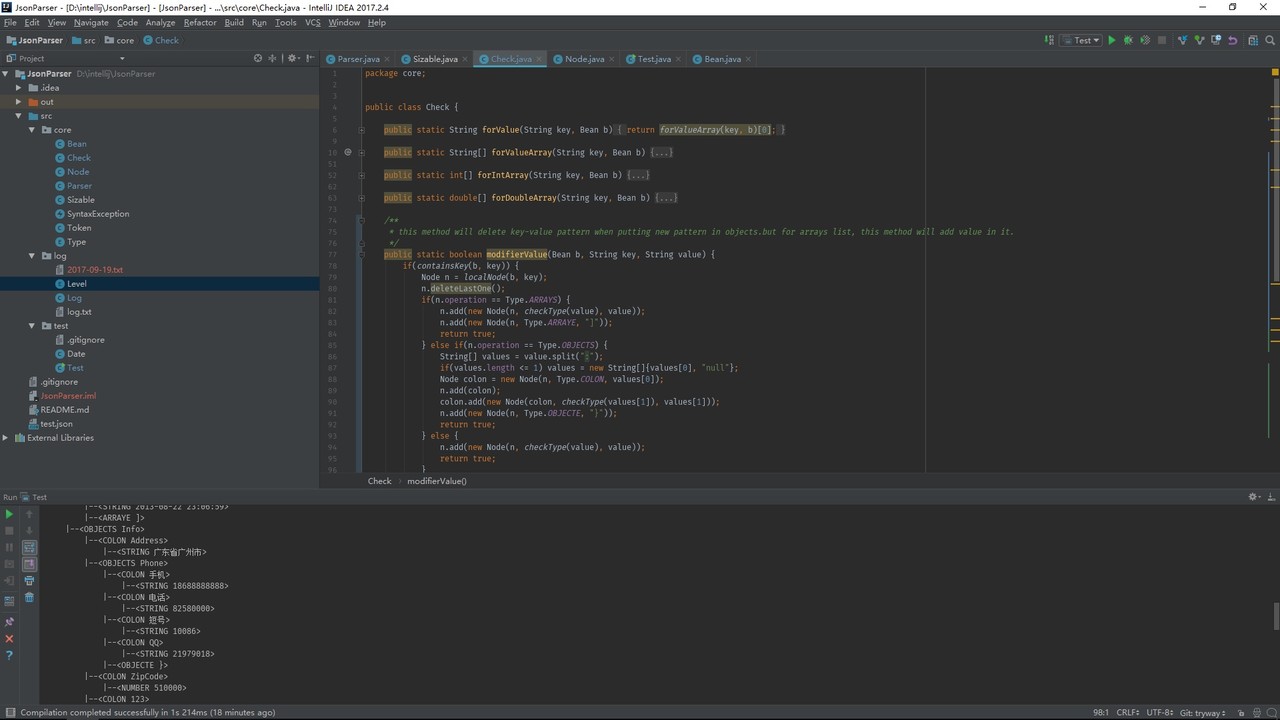Expand External Libraries node
Viewport: 1280px width, 720px height.
coord(6,438)
